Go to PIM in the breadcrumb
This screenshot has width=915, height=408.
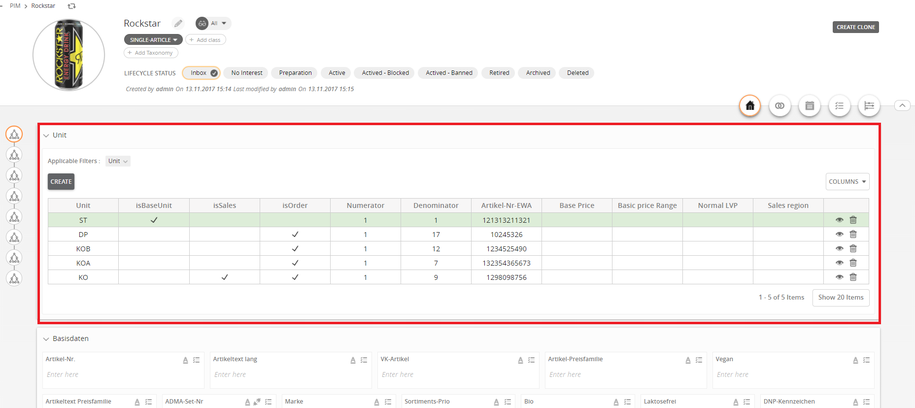(15, 5)
